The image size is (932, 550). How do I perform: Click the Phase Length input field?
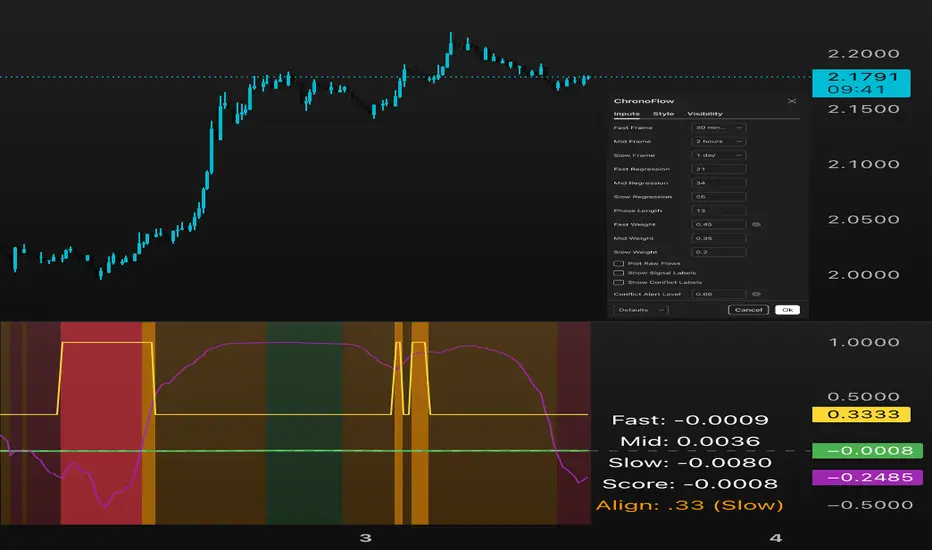pos(718,211)
